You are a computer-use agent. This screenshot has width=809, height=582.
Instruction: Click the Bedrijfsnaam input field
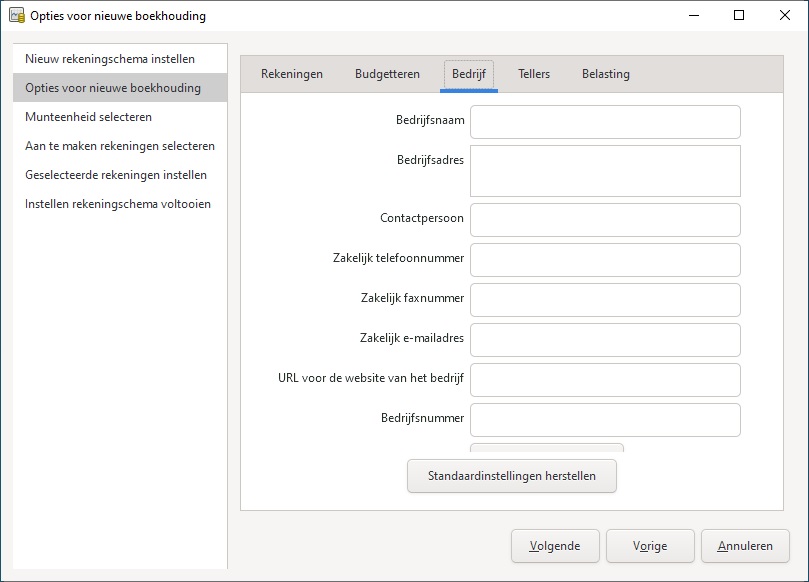pyautogui.click(x=605, y=122)
